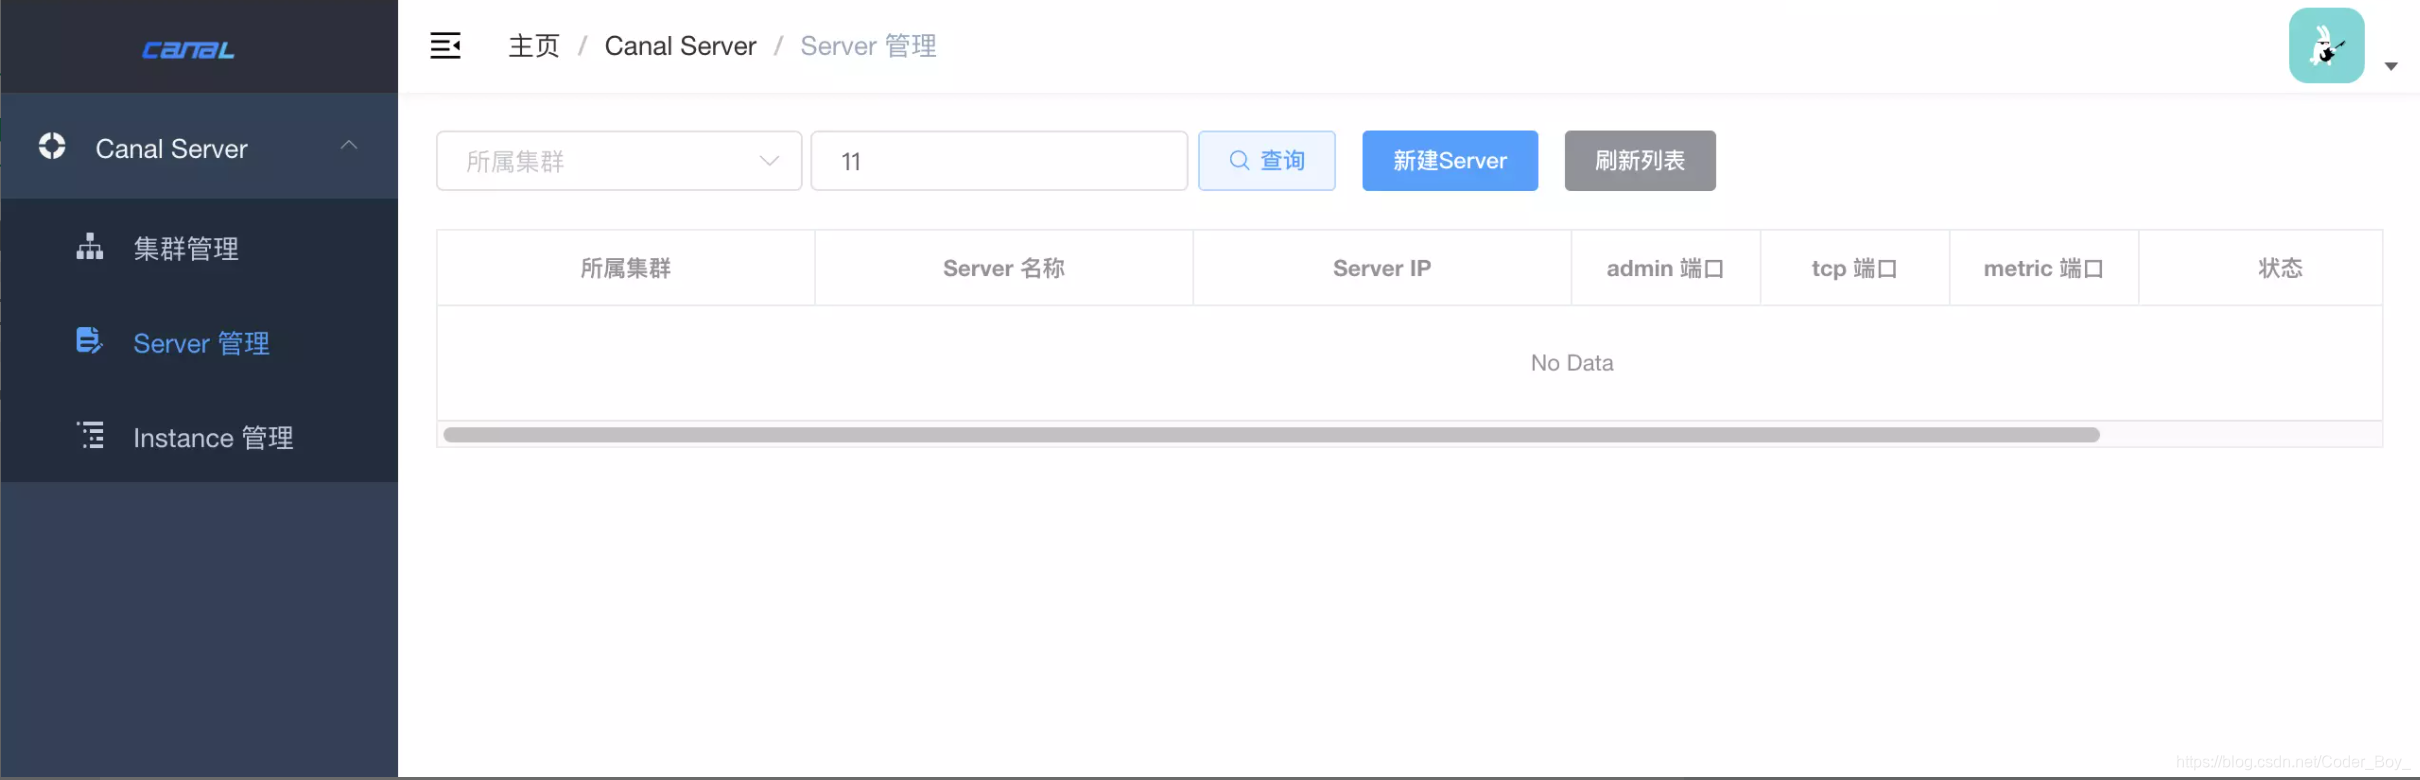Open the 所属集群 cluster dropdown
The height and width of the screenshot is (780, 2420).
pyautogui.click(x=619, y=161)
